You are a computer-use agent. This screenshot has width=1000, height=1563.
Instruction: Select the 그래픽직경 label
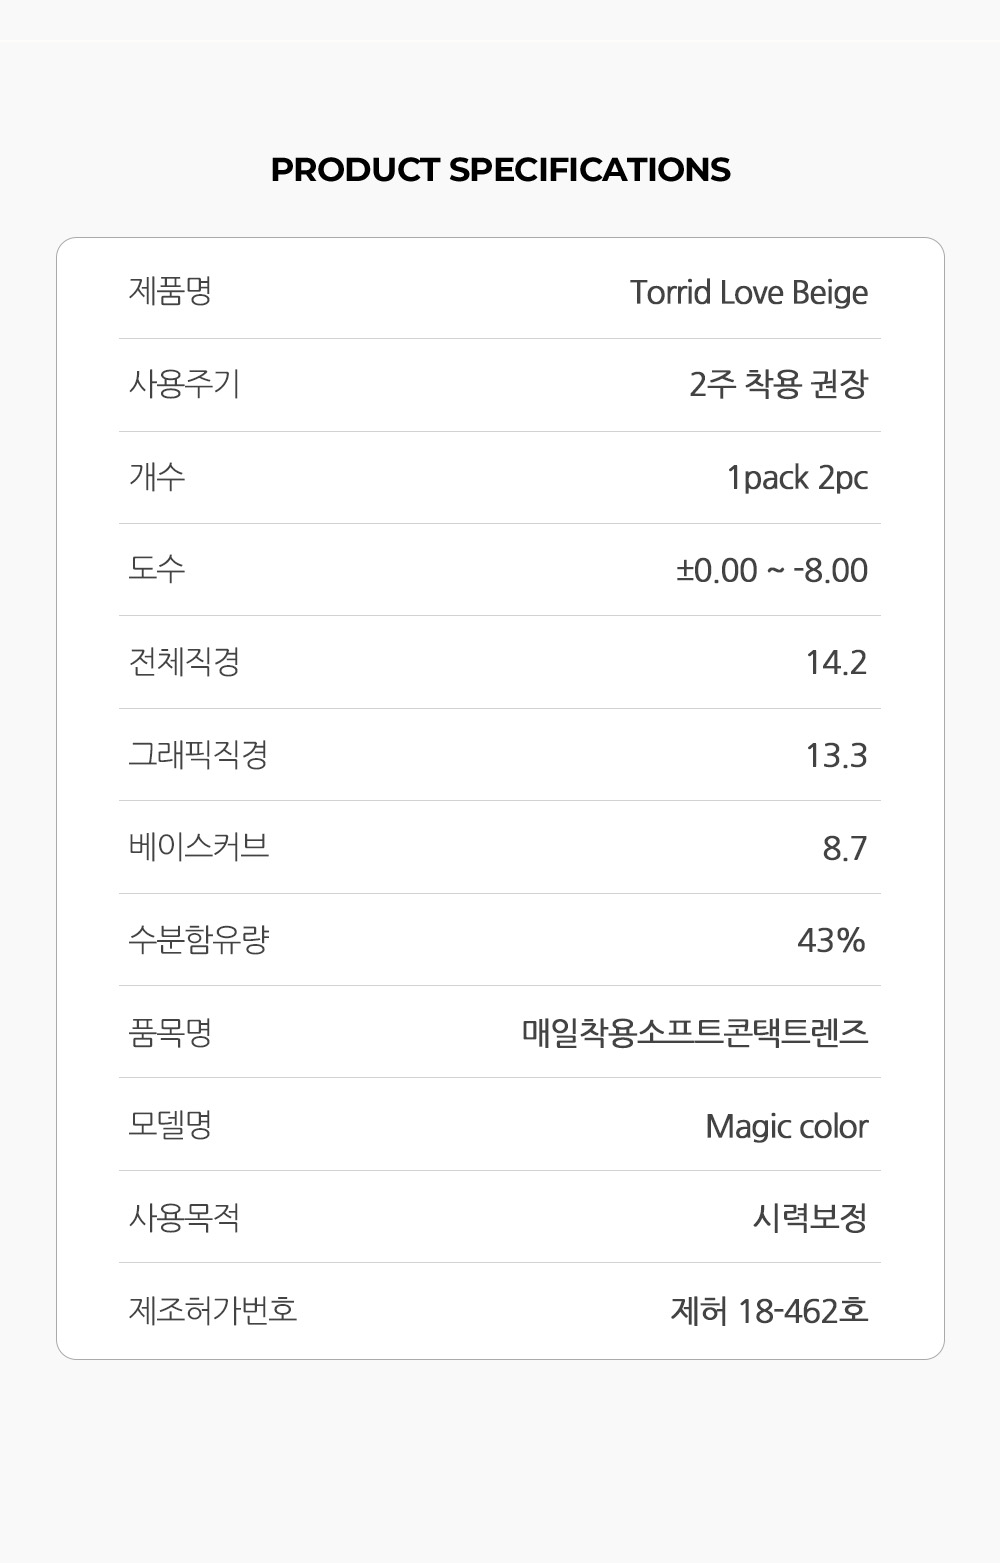tap(198, 754)
